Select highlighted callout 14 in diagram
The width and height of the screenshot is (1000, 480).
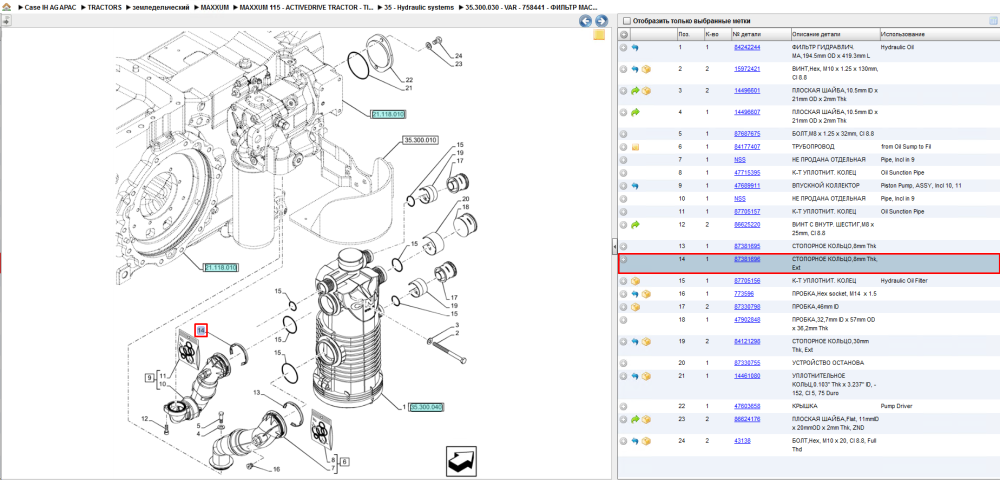click(x=202, y=330)
